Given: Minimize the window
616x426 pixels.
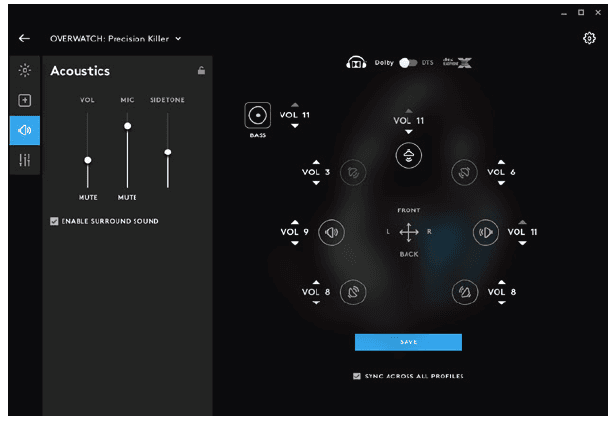Looking at the screenshot, I should 564,13.
